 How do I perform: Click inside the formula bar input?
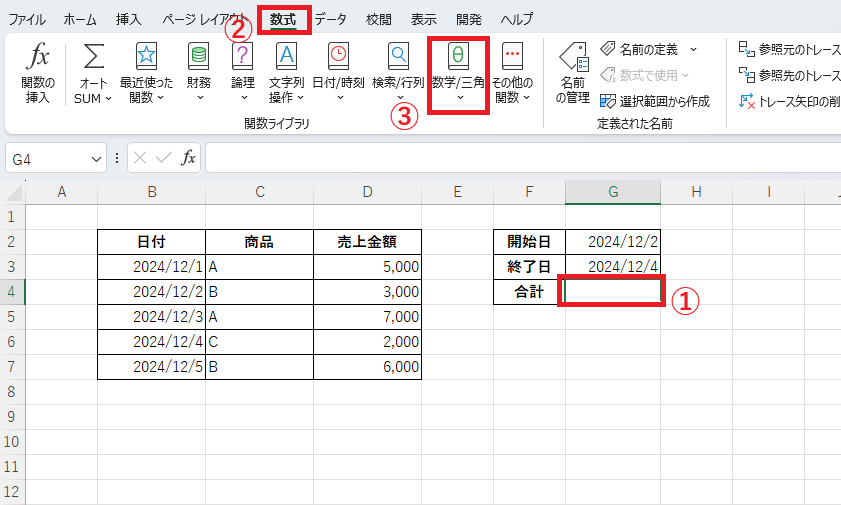pyautogui.click(x=523, y=158)
